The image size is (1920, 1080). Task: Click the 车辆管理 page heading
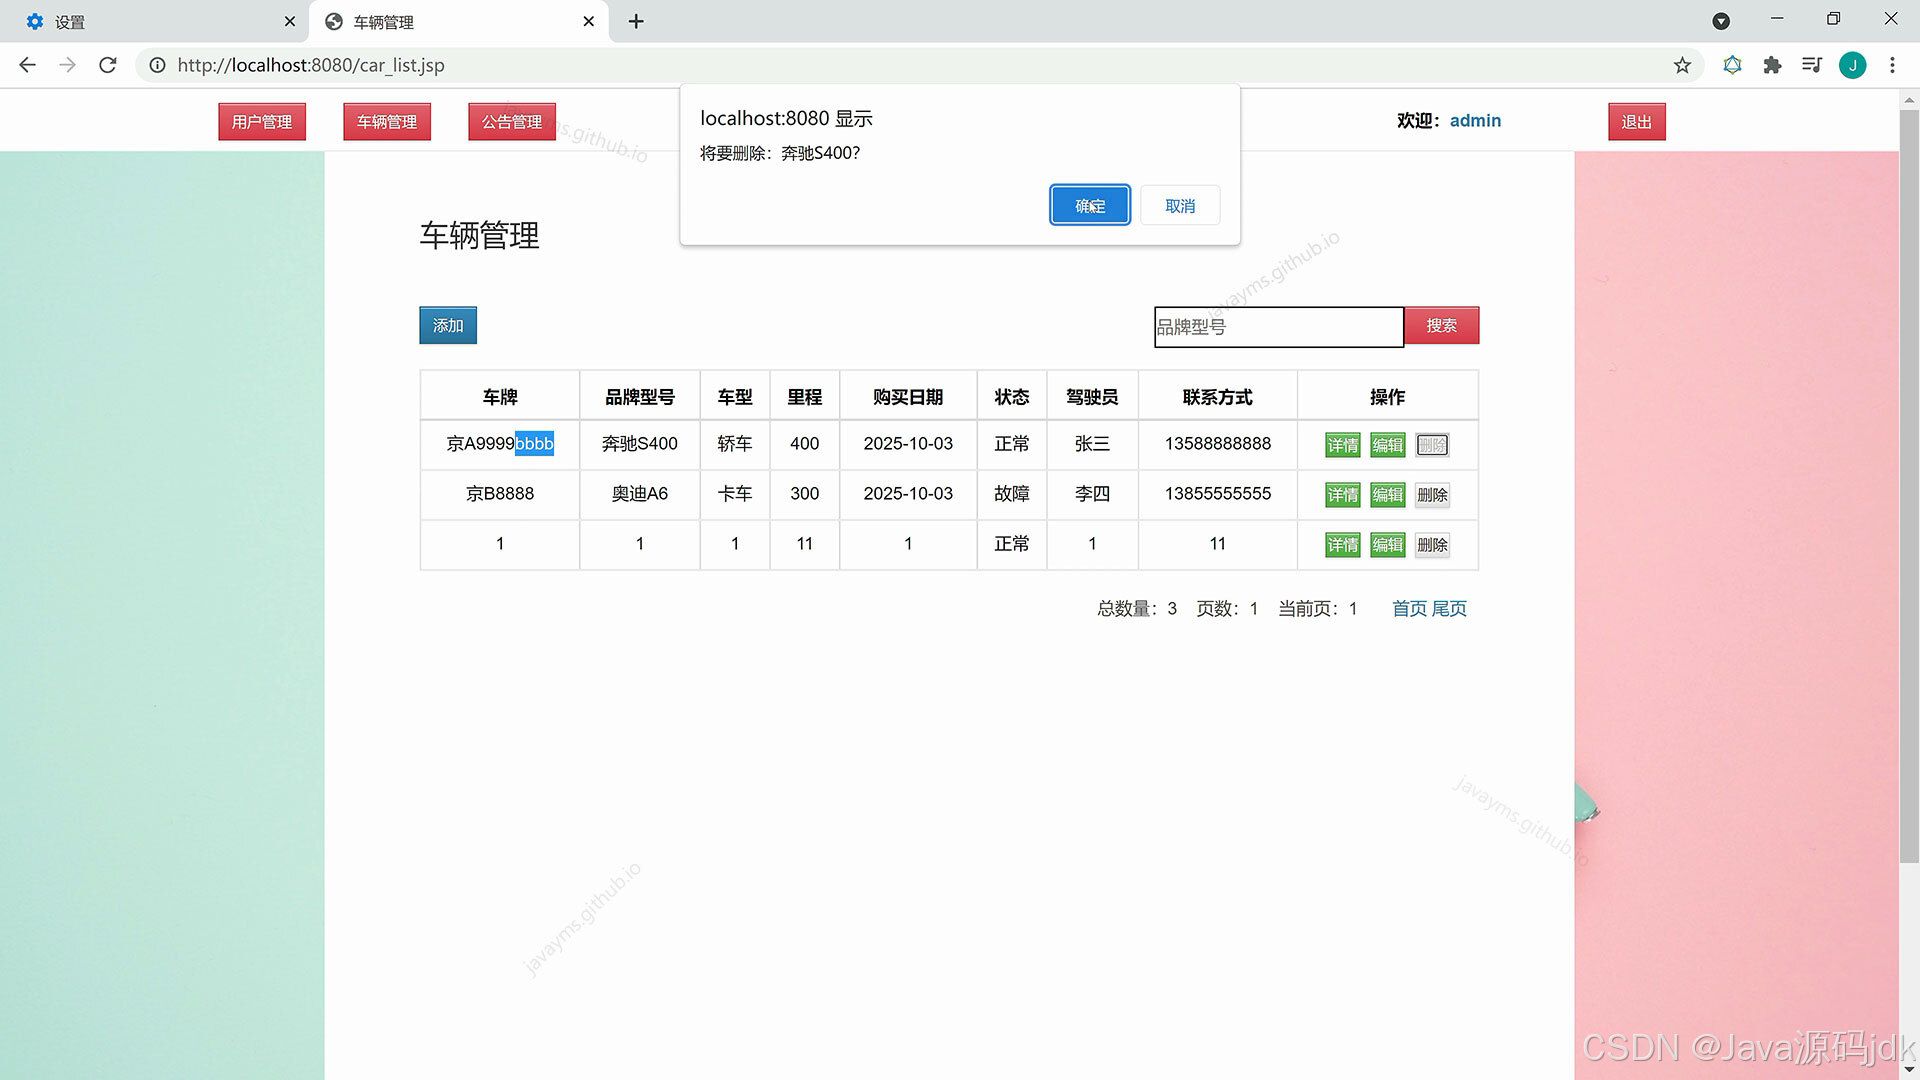tap(479, 235)
